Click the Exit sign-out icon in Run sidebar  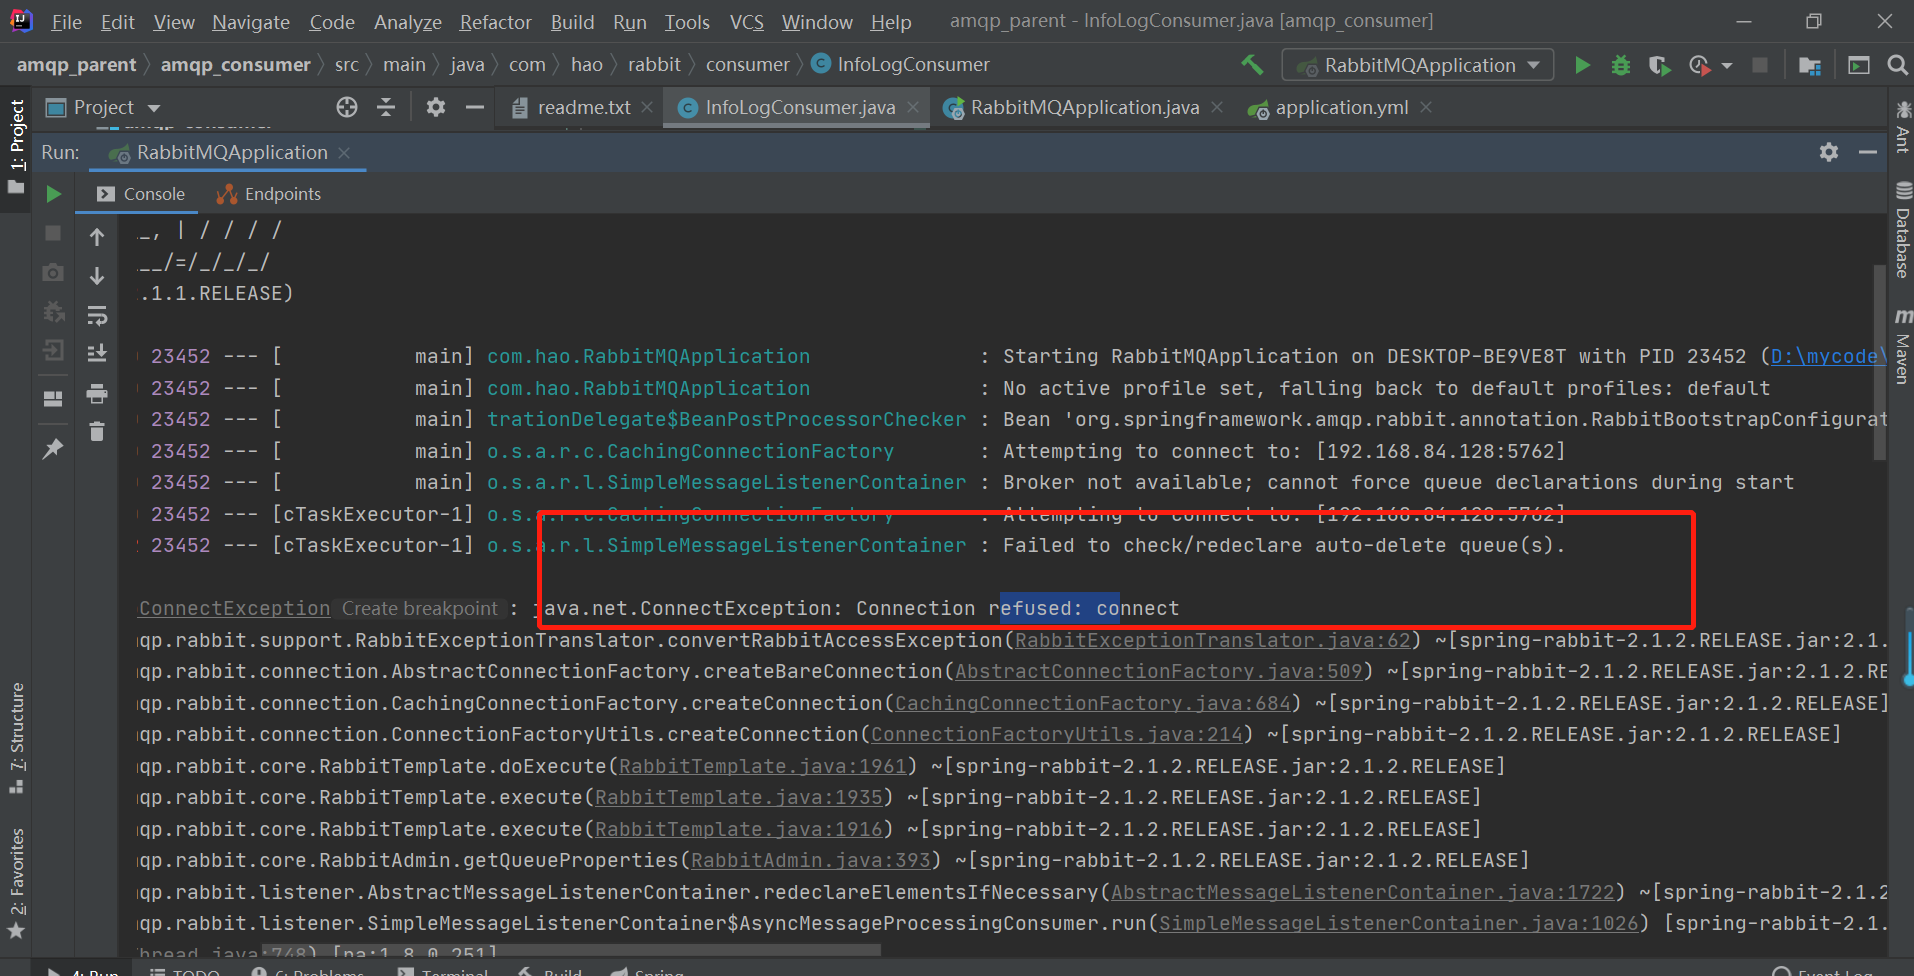pyautogui.click(x=54, y=351)
